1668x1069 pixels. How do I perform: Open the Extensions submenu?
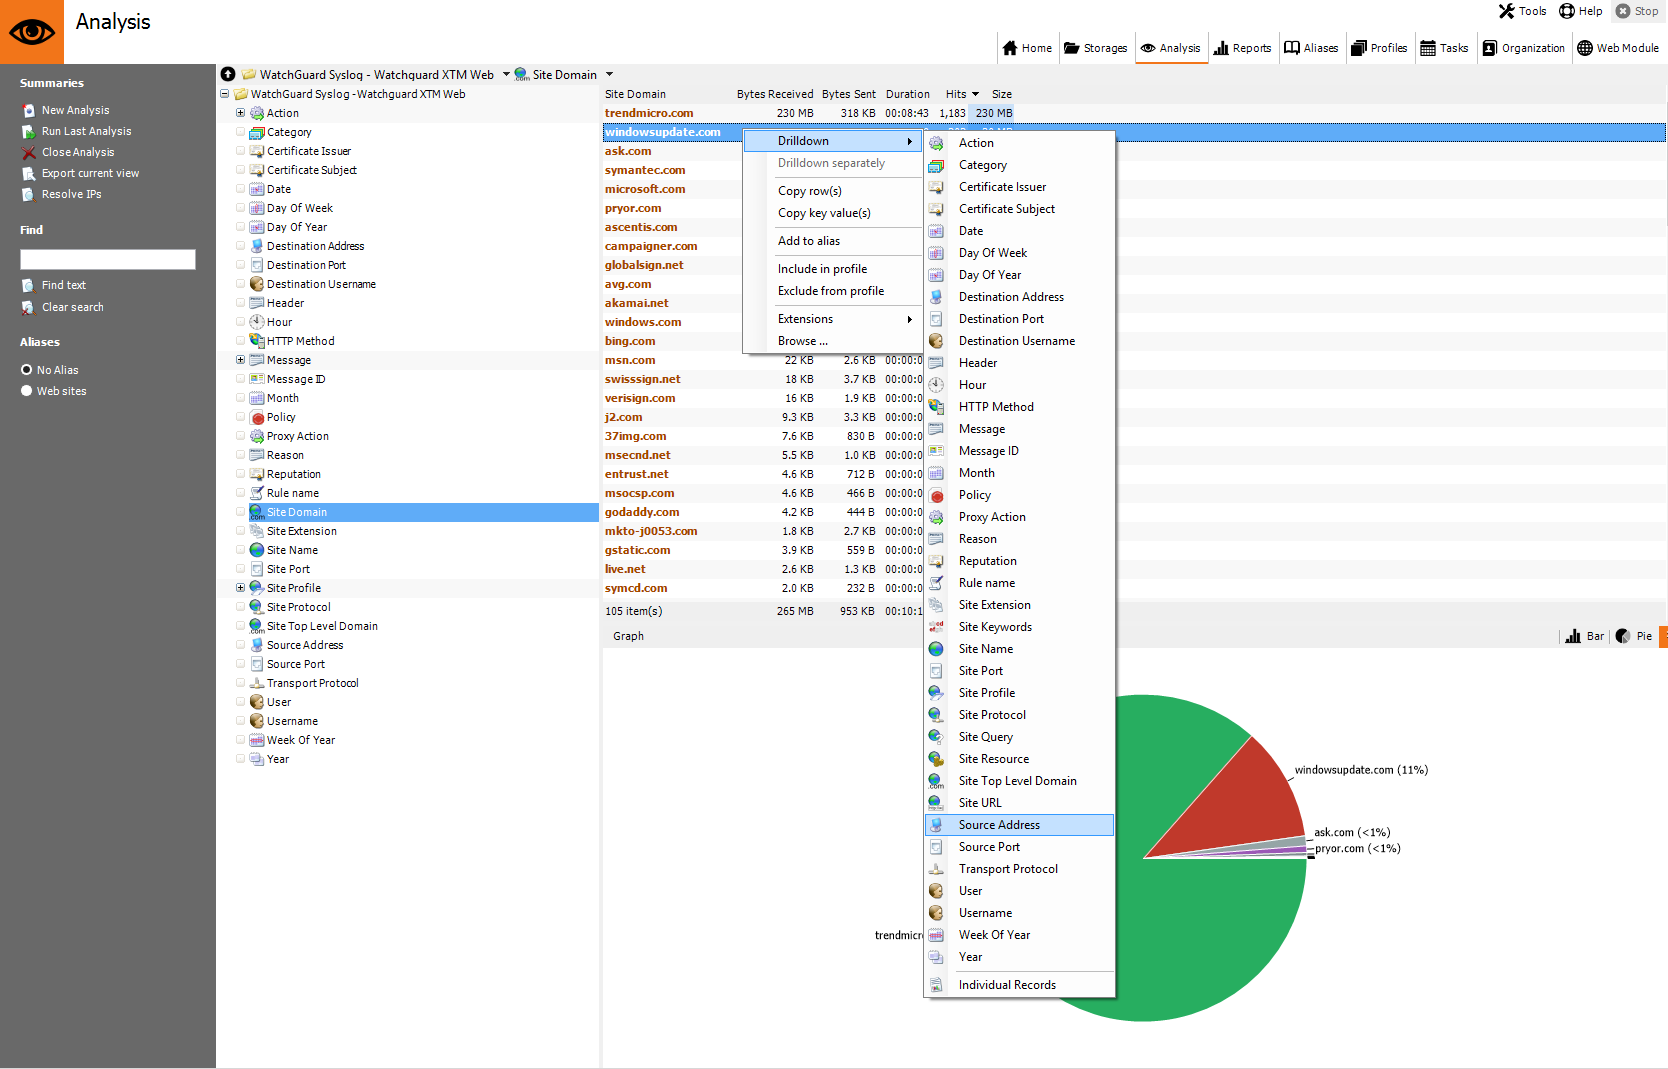[x=832, y=319]
